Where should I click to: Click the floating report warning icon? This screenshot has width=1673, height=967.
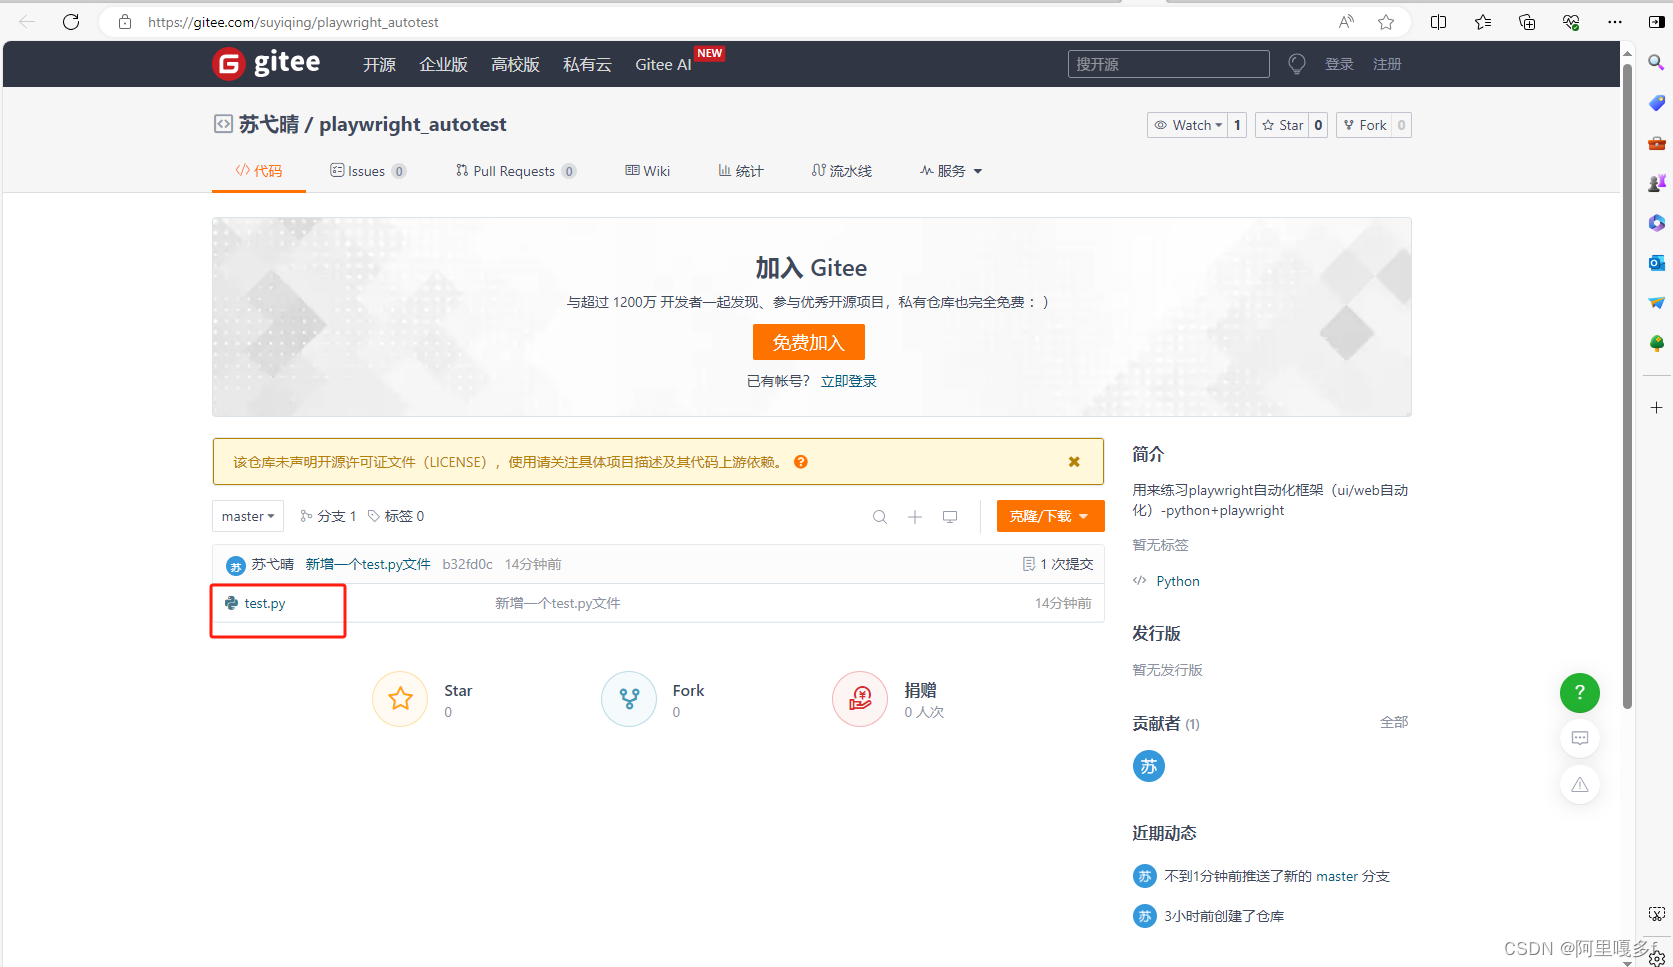[x=1580, y=785]
